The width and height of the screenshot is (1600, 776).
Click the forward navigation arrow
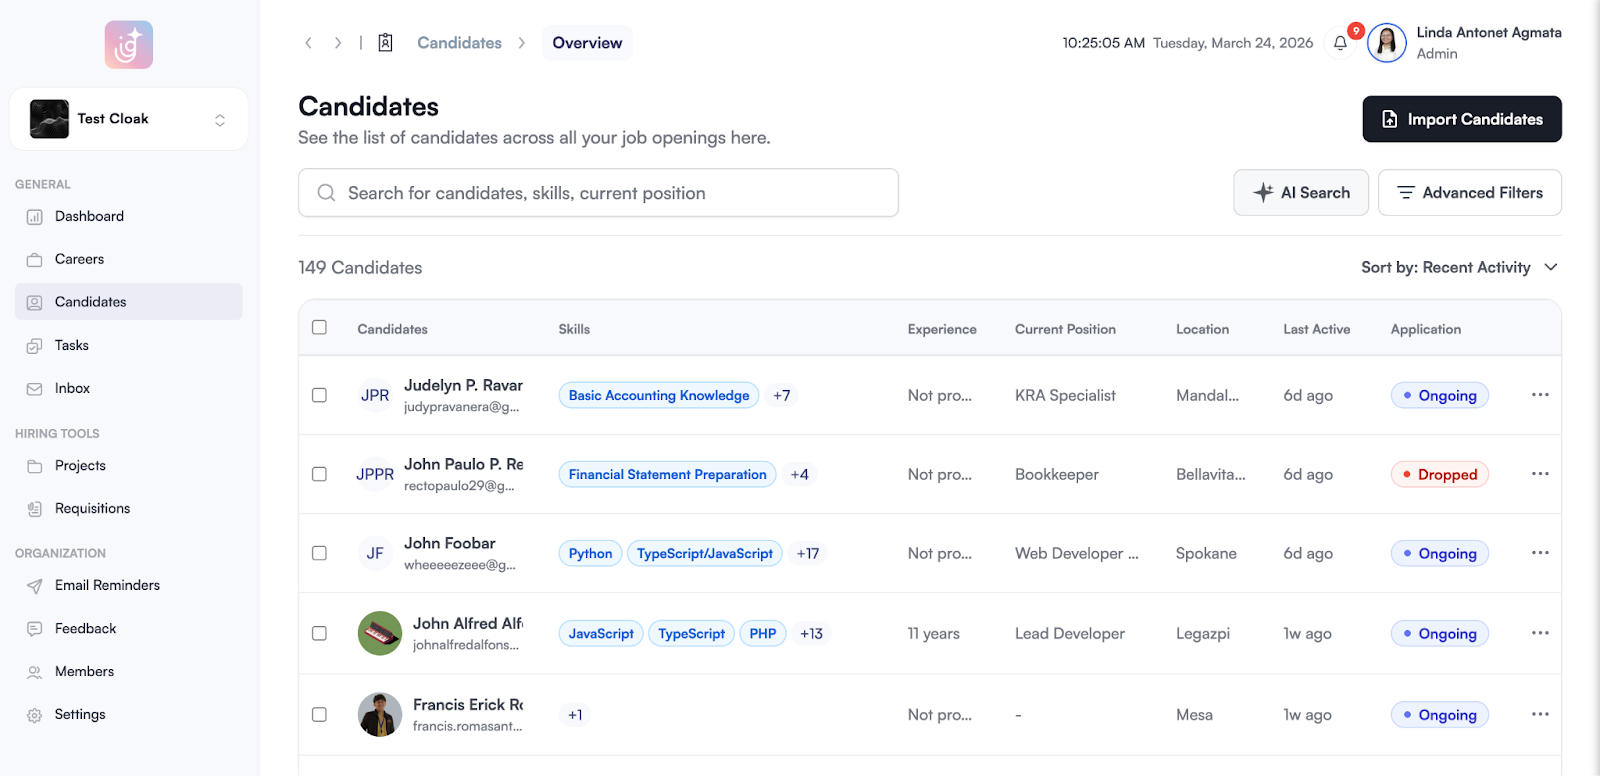338,43
